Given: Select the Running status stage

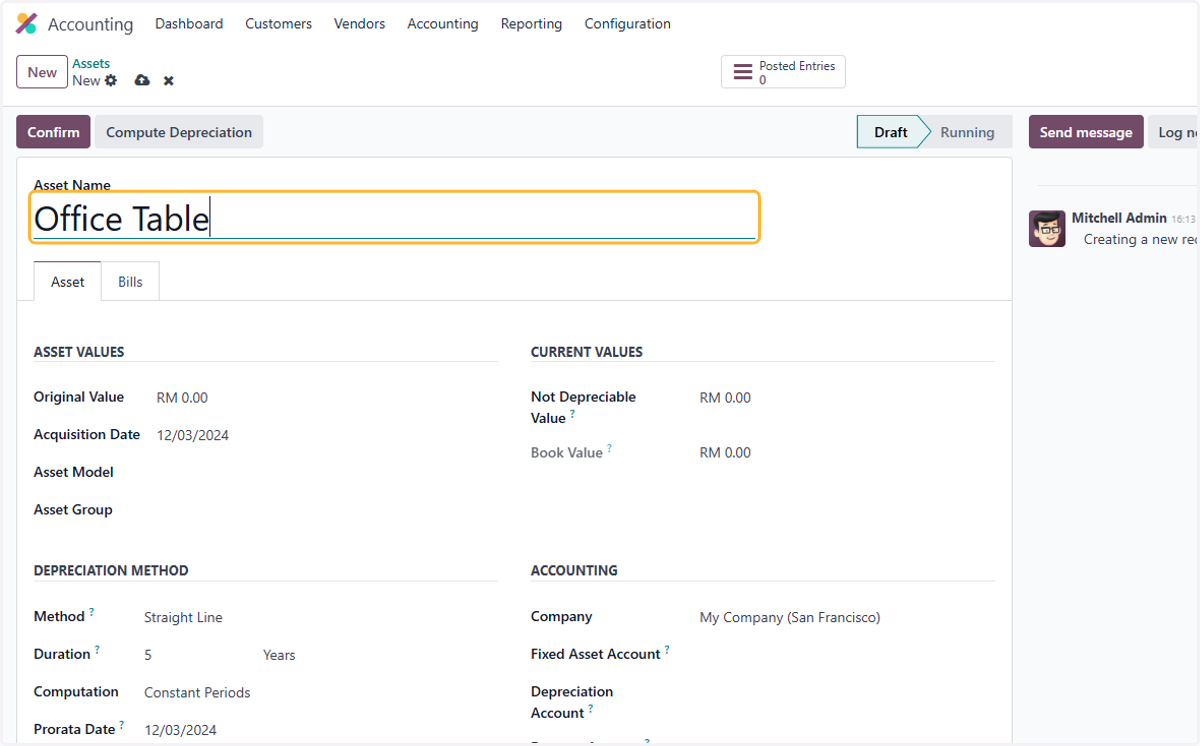Looking at the screenshot, I should [967, 132].
